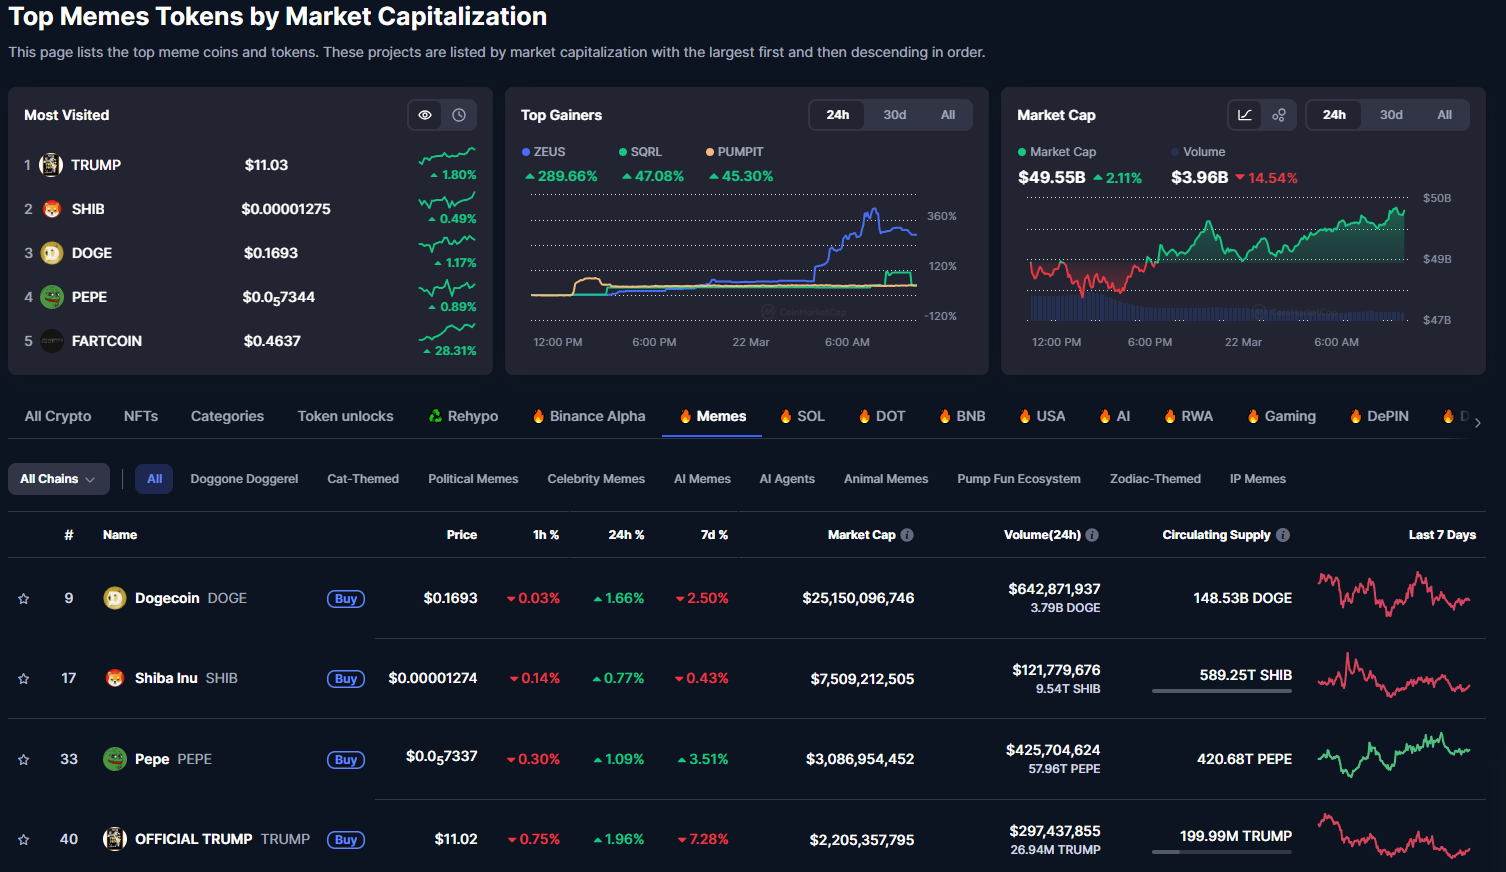Open the Token unlocks tab
This screenshot has width=1506, height=872.
(x=345, y=416)
